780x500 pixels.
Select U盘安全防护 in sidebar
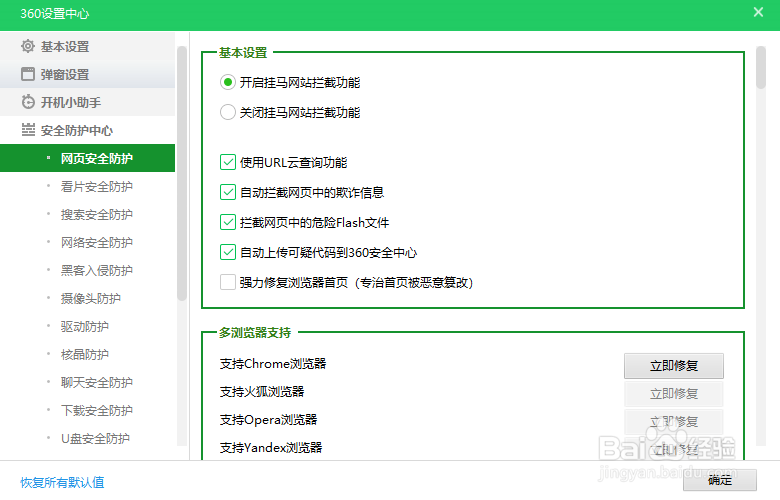[x=88, y=438]
